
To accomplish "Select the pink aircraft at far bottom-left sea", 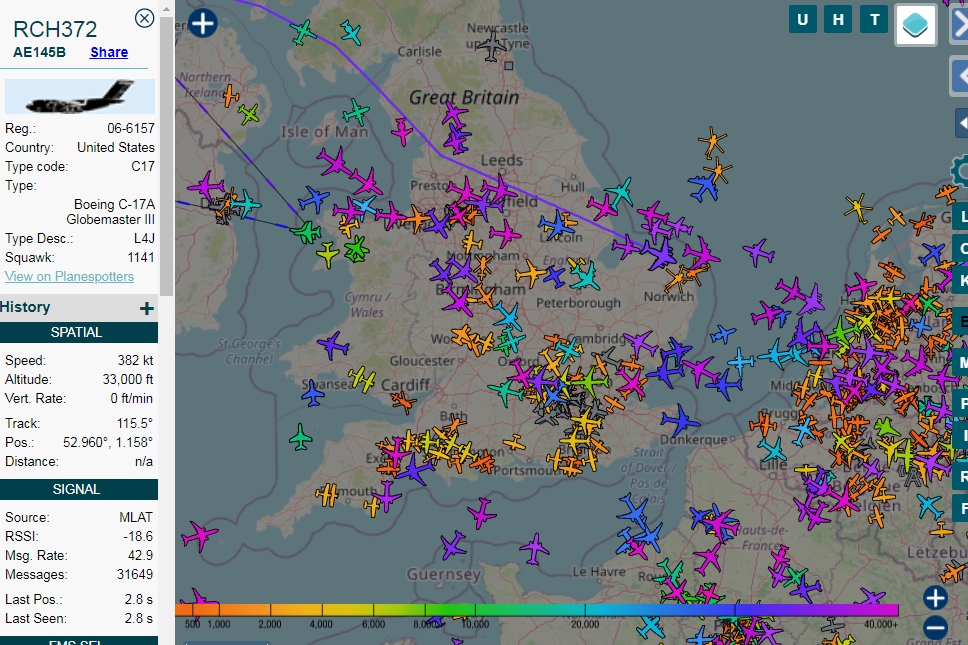I will pos(199,536).
